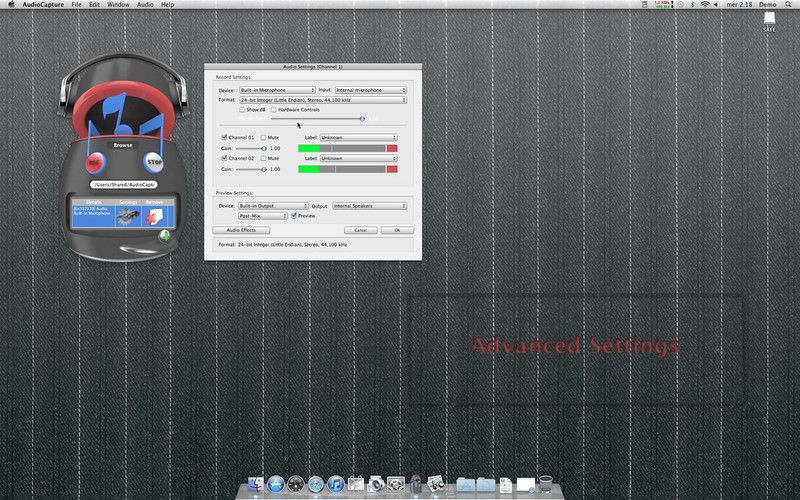Viewport: 800px width, 500px height.
Task: Open the second folder stack in Dock
Action: tap(485, 484)
